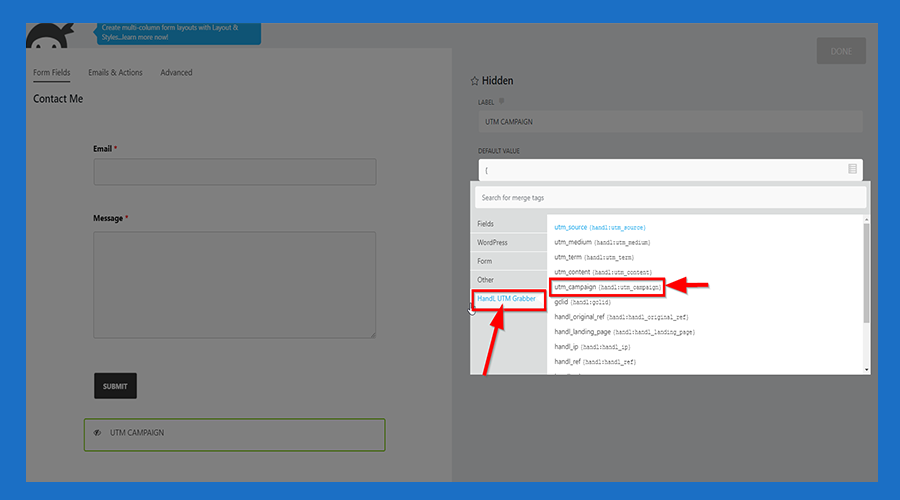Click the Email input field

pos(235,172)
